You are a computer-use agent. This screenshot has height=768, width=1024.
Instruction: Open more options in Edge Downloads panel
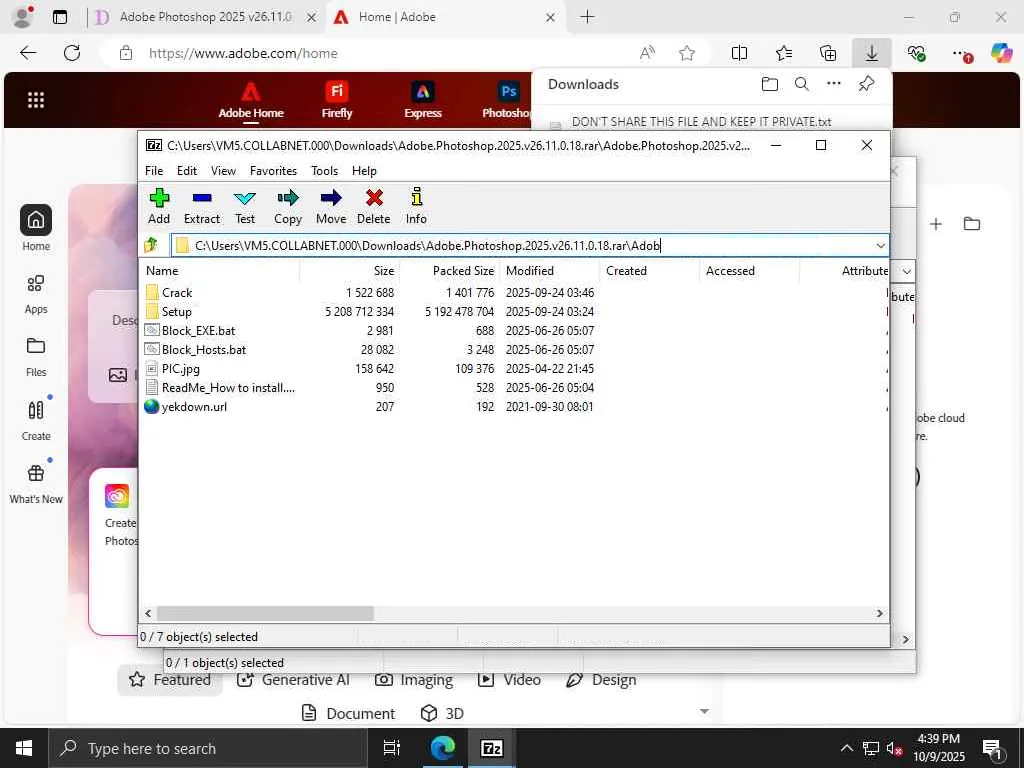point(834,84)
